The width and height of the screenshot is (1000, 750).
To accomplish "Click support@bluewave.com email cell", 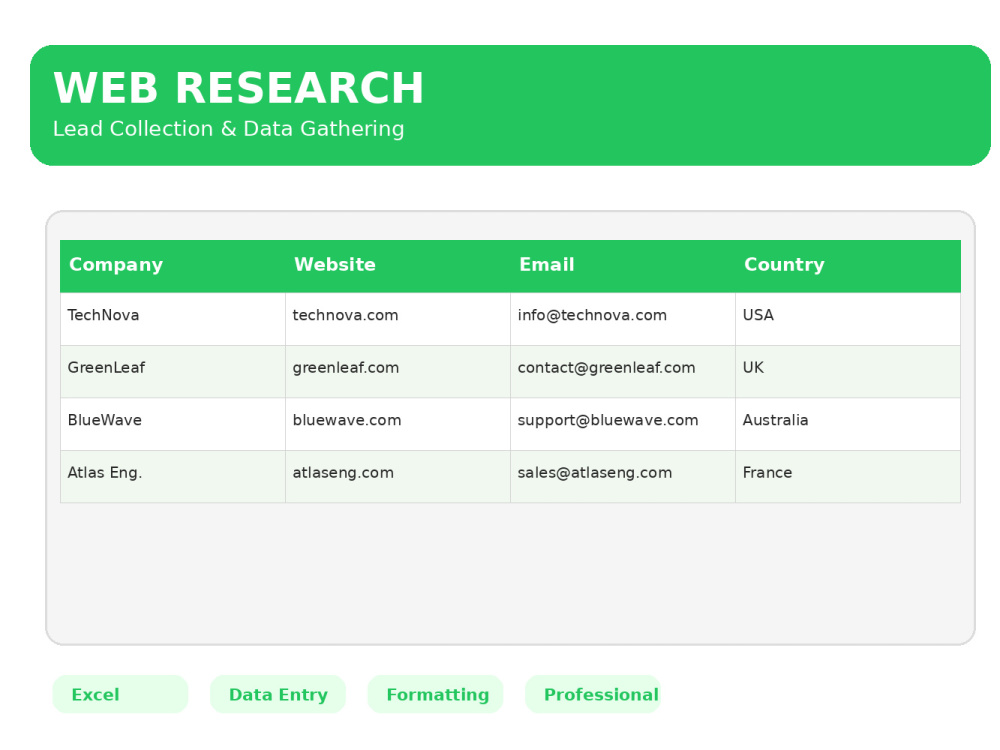I will (623, 424).
